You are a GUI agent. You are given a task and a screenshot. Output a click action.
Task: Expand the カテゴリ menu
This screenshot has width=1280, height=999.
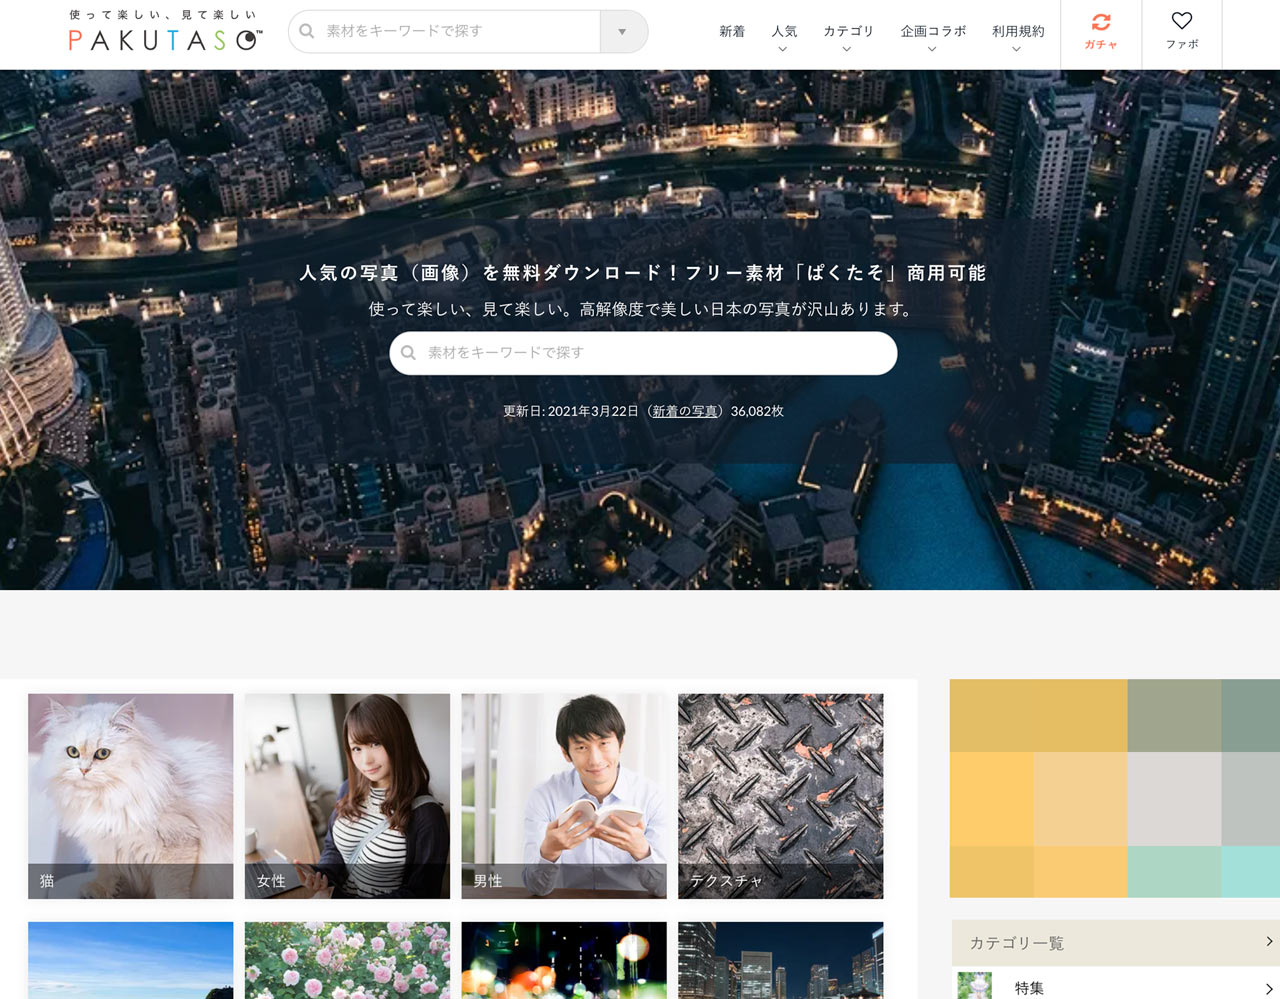(847, 38)
